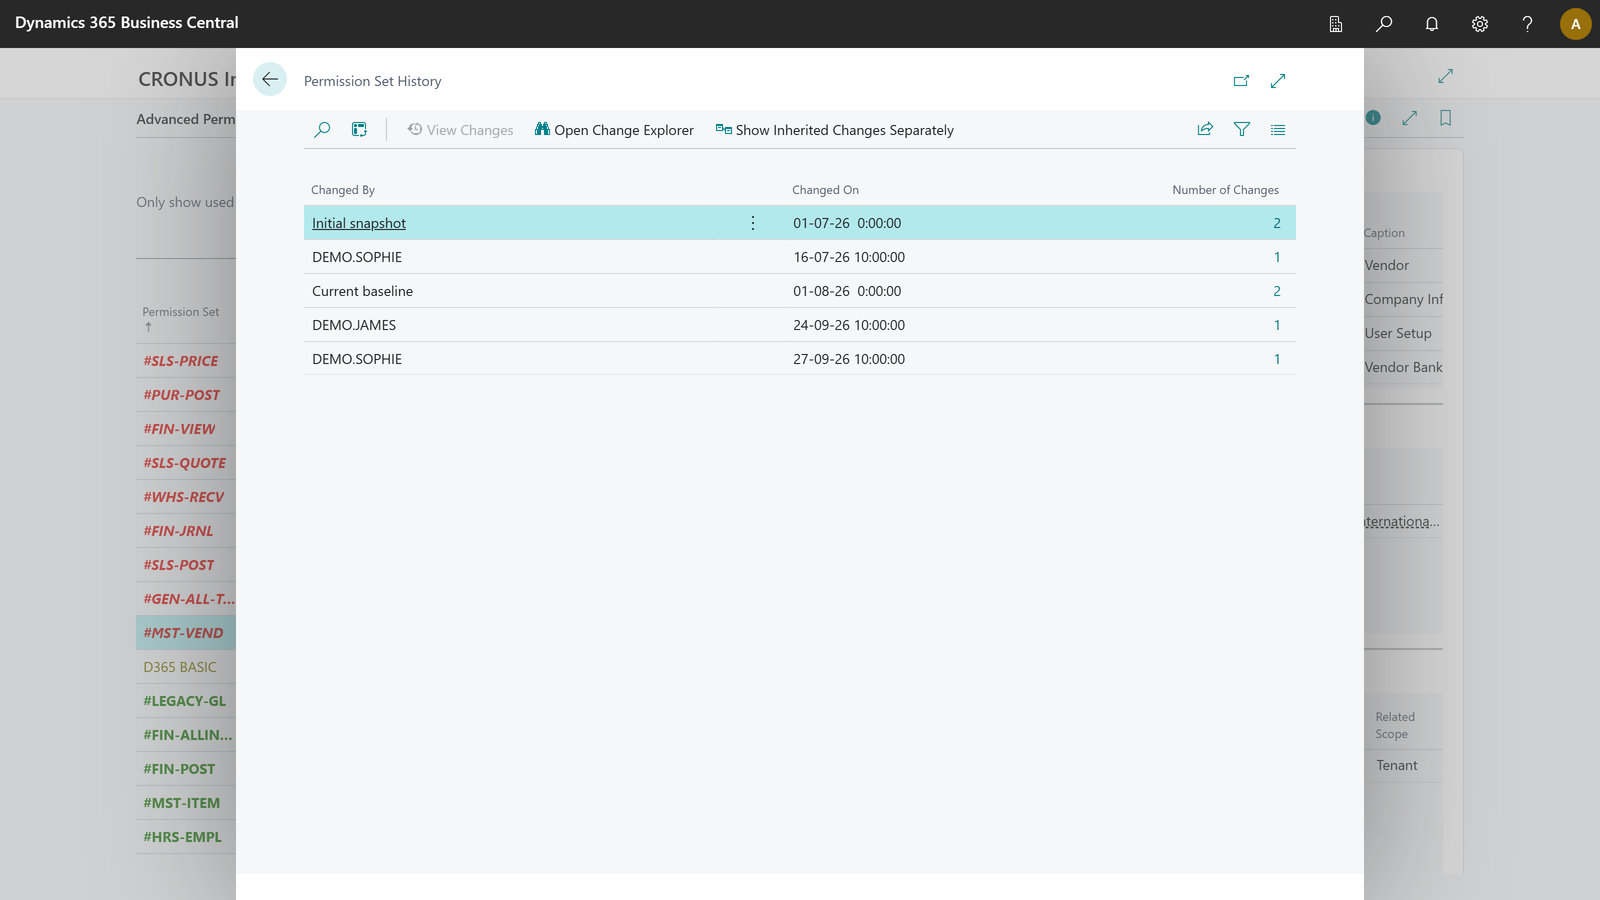Click Dynamics 365 Business Central title

127,23
